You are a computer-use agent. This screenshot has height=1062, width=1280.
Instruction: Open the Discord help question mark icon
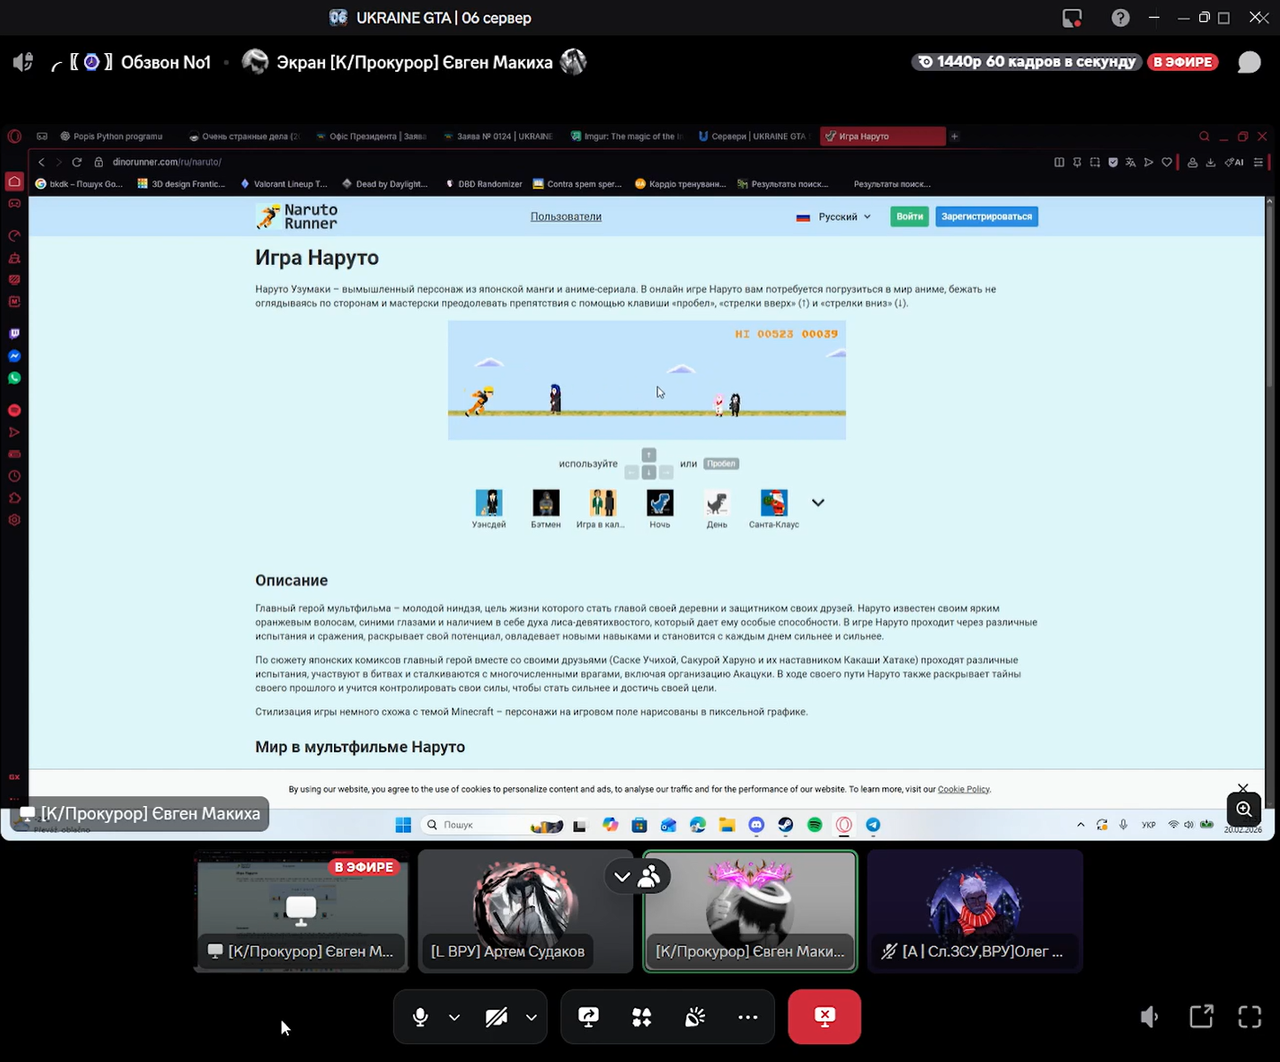pyautogui.click(x=1121, y=18)
